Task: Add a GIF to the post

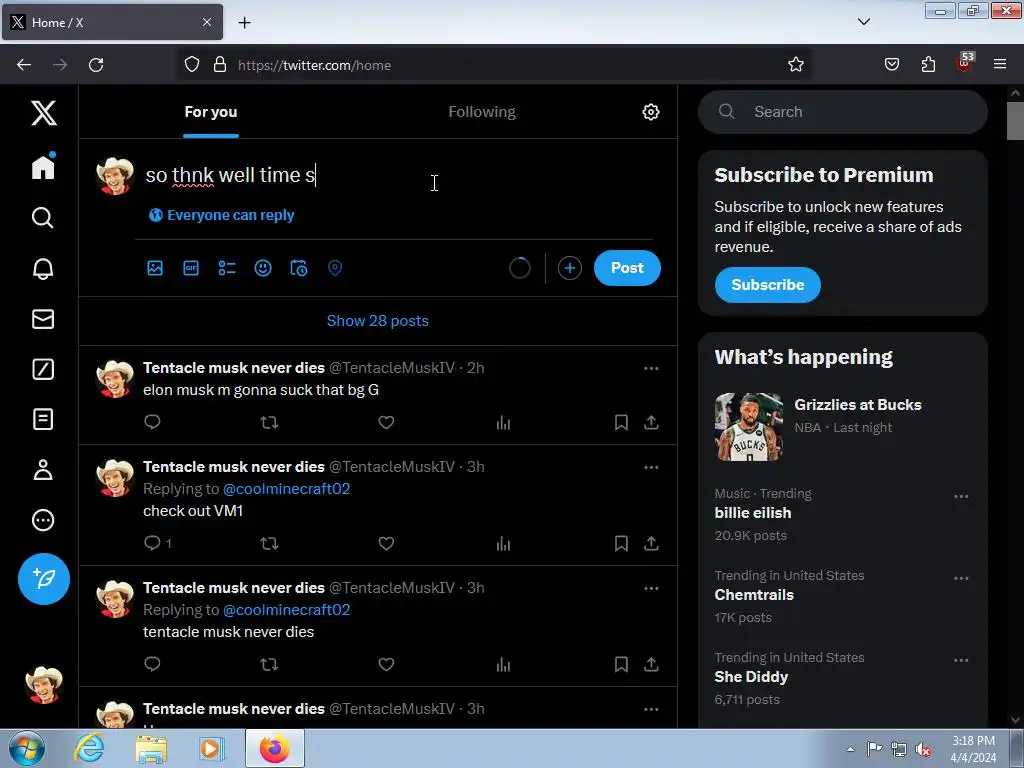Action: coord(191,268)
